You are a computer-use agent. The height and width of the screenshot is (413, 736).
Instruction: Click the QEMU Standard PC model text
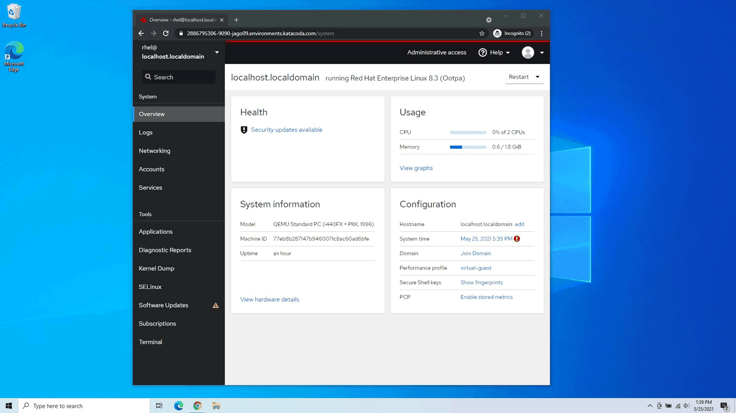coord(323,224)
